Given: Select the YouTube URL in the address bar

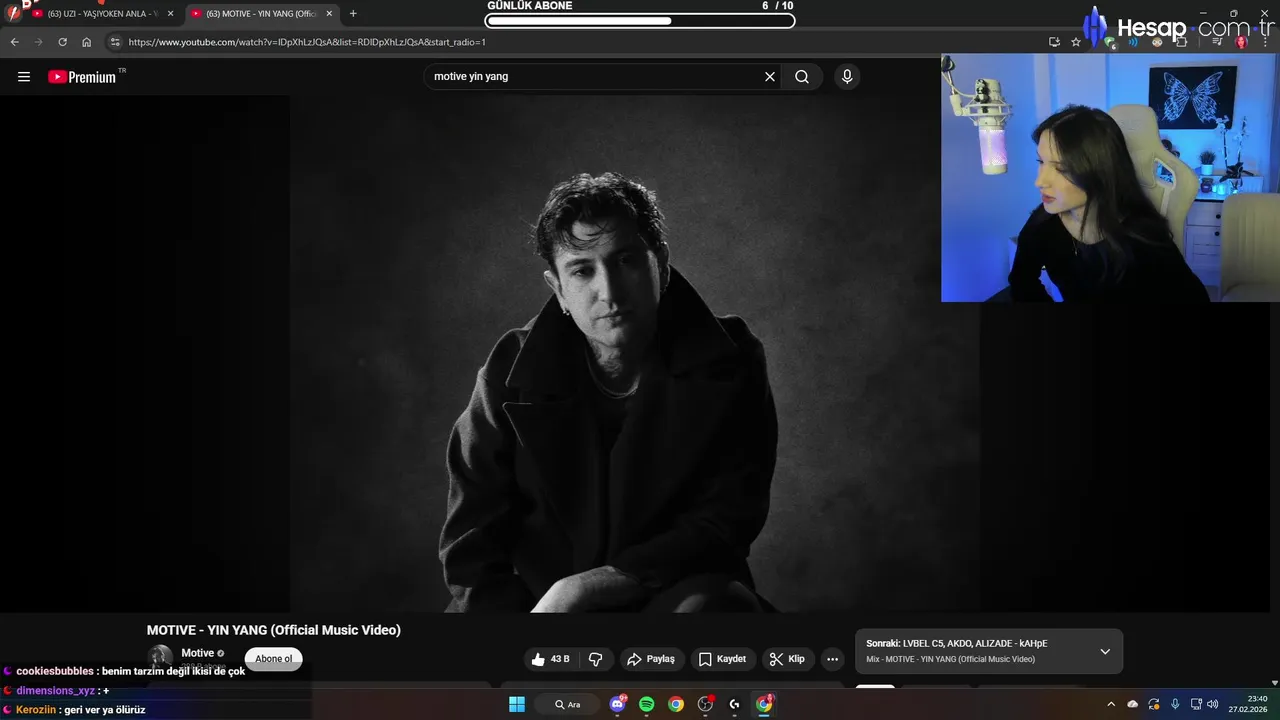Looking at the screenshot, I should (x=307, y=43).
